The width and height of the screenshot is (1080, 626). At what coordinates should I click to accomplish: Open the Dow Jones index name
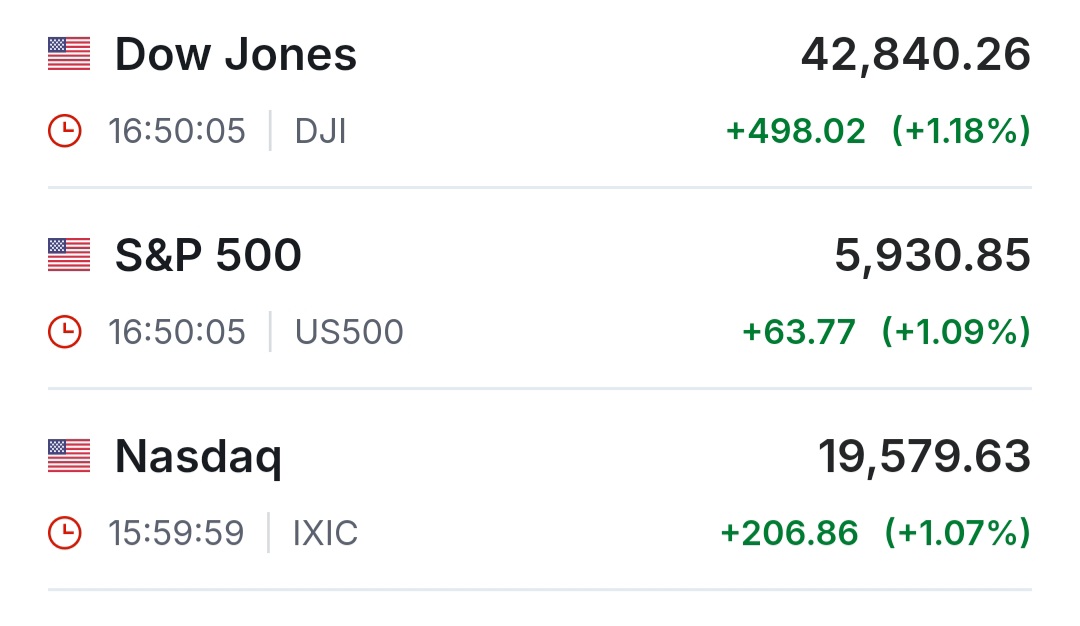coord(236,55)
